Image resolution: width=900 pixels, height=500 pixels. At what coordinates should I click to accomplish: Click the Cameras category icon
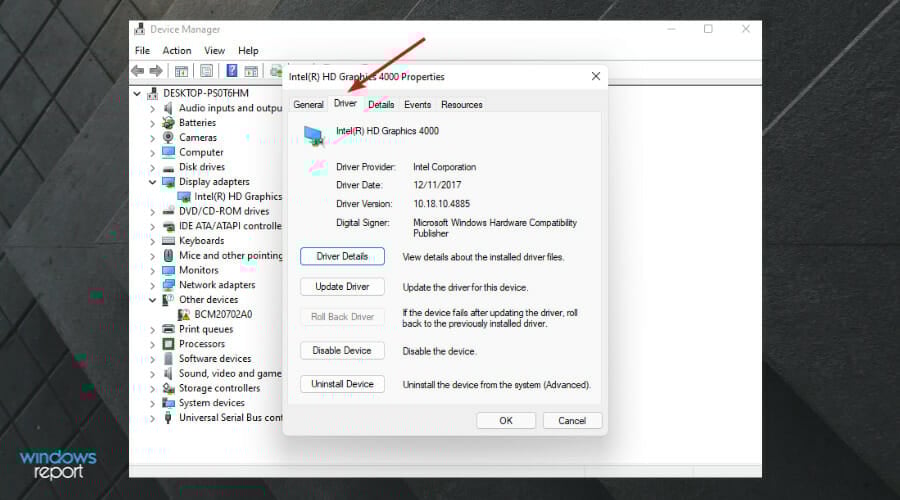coord(168,137)
